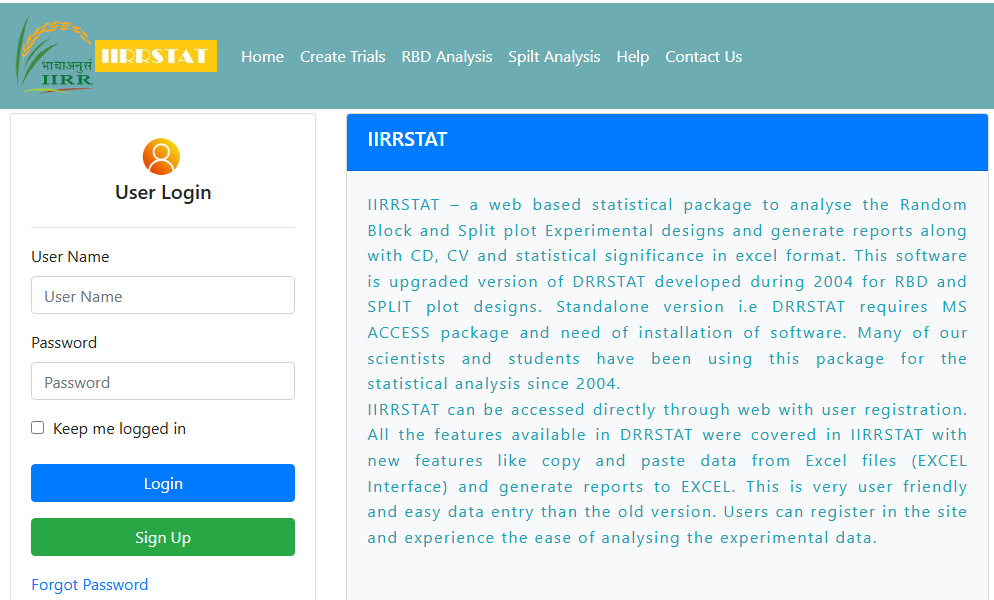Navigate to Contact Us
Screen dimensions: 994x600
point(703,57)
